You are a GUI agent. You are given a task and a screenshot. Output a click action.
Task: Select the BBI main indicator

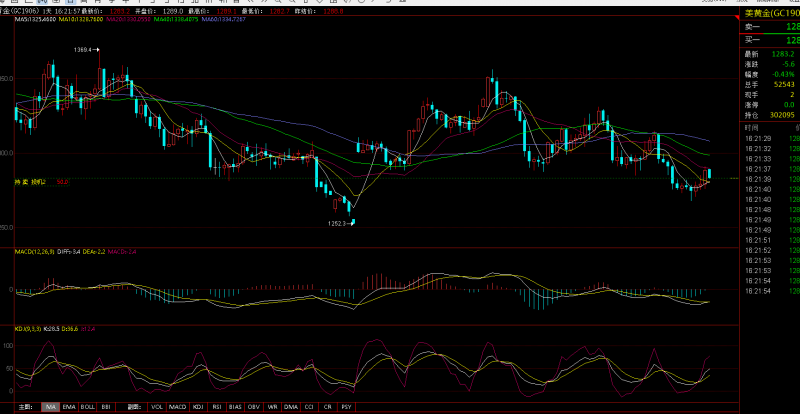coord(106,407)
